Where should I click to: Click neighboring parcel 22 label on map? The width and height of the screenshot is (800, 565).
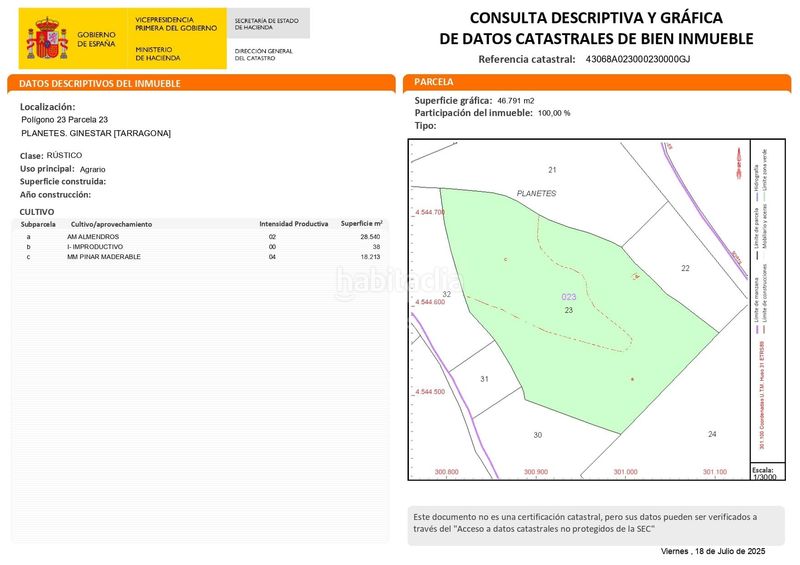pyautogui.click(x=685, y=268)
